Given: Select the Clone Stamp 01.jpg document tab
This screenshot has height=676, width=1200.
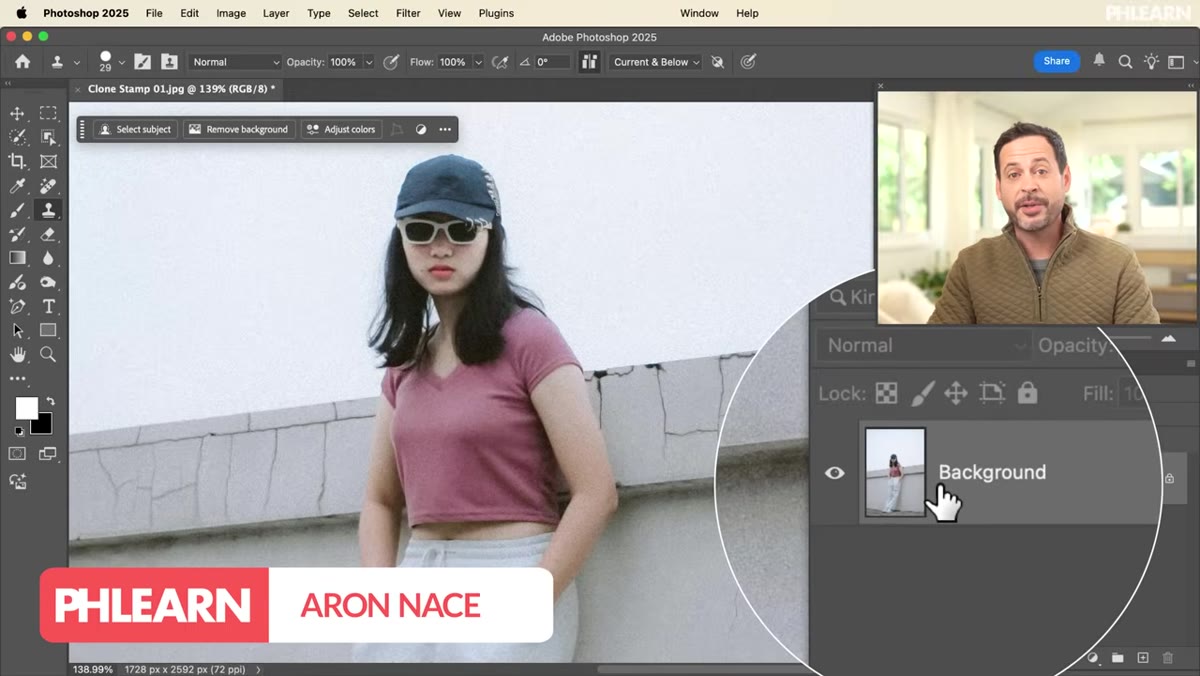Looking at the screenshot, I should [180, 89].
